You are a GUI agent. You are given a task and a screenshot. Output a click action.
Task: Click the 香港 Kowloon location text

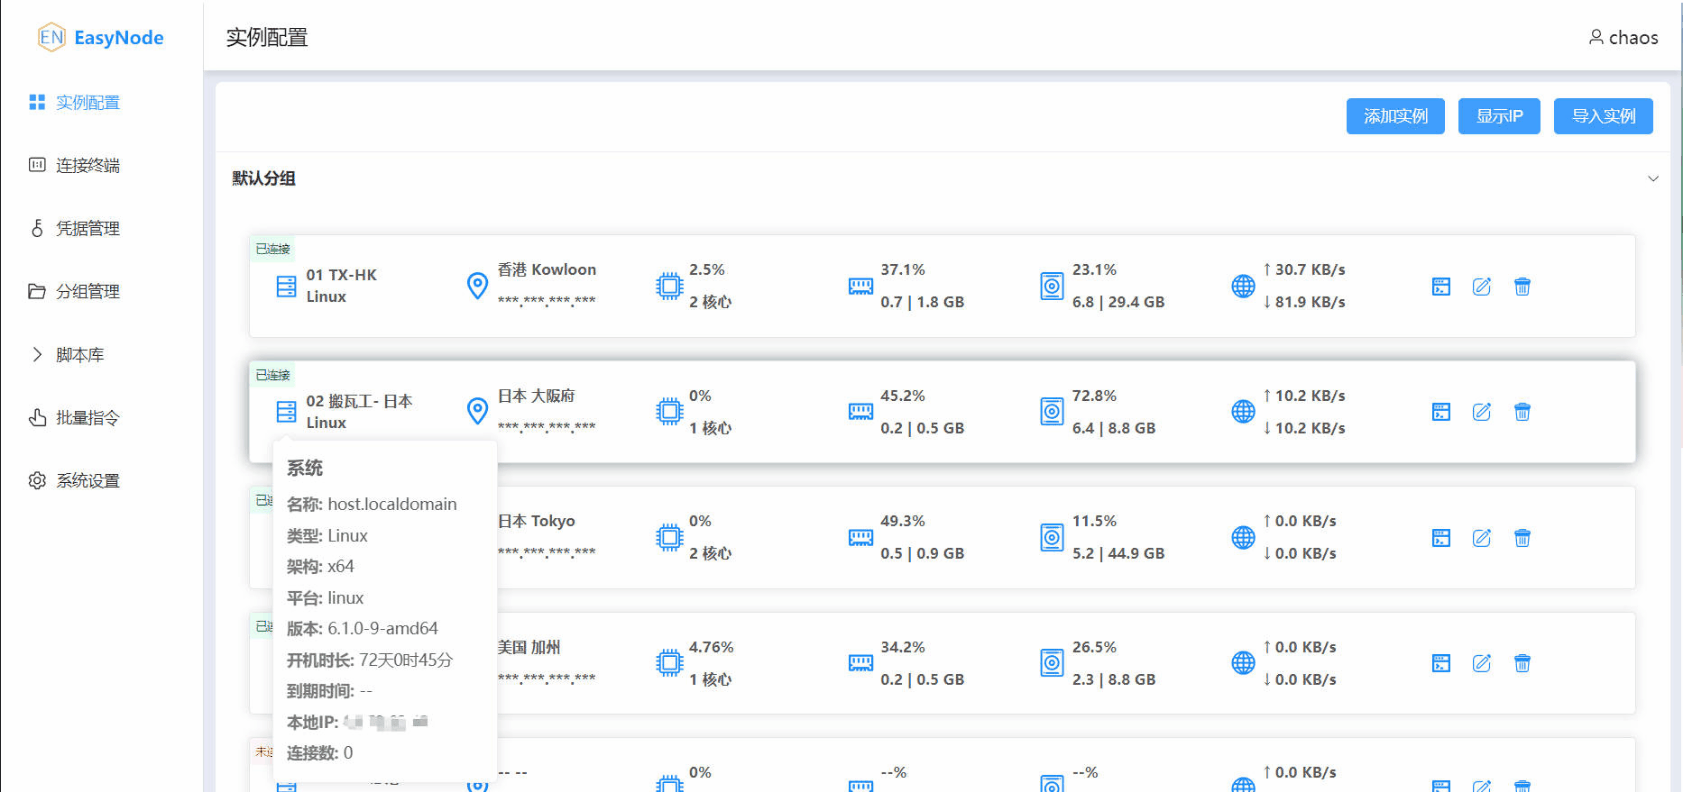click(x=547, y=270)
